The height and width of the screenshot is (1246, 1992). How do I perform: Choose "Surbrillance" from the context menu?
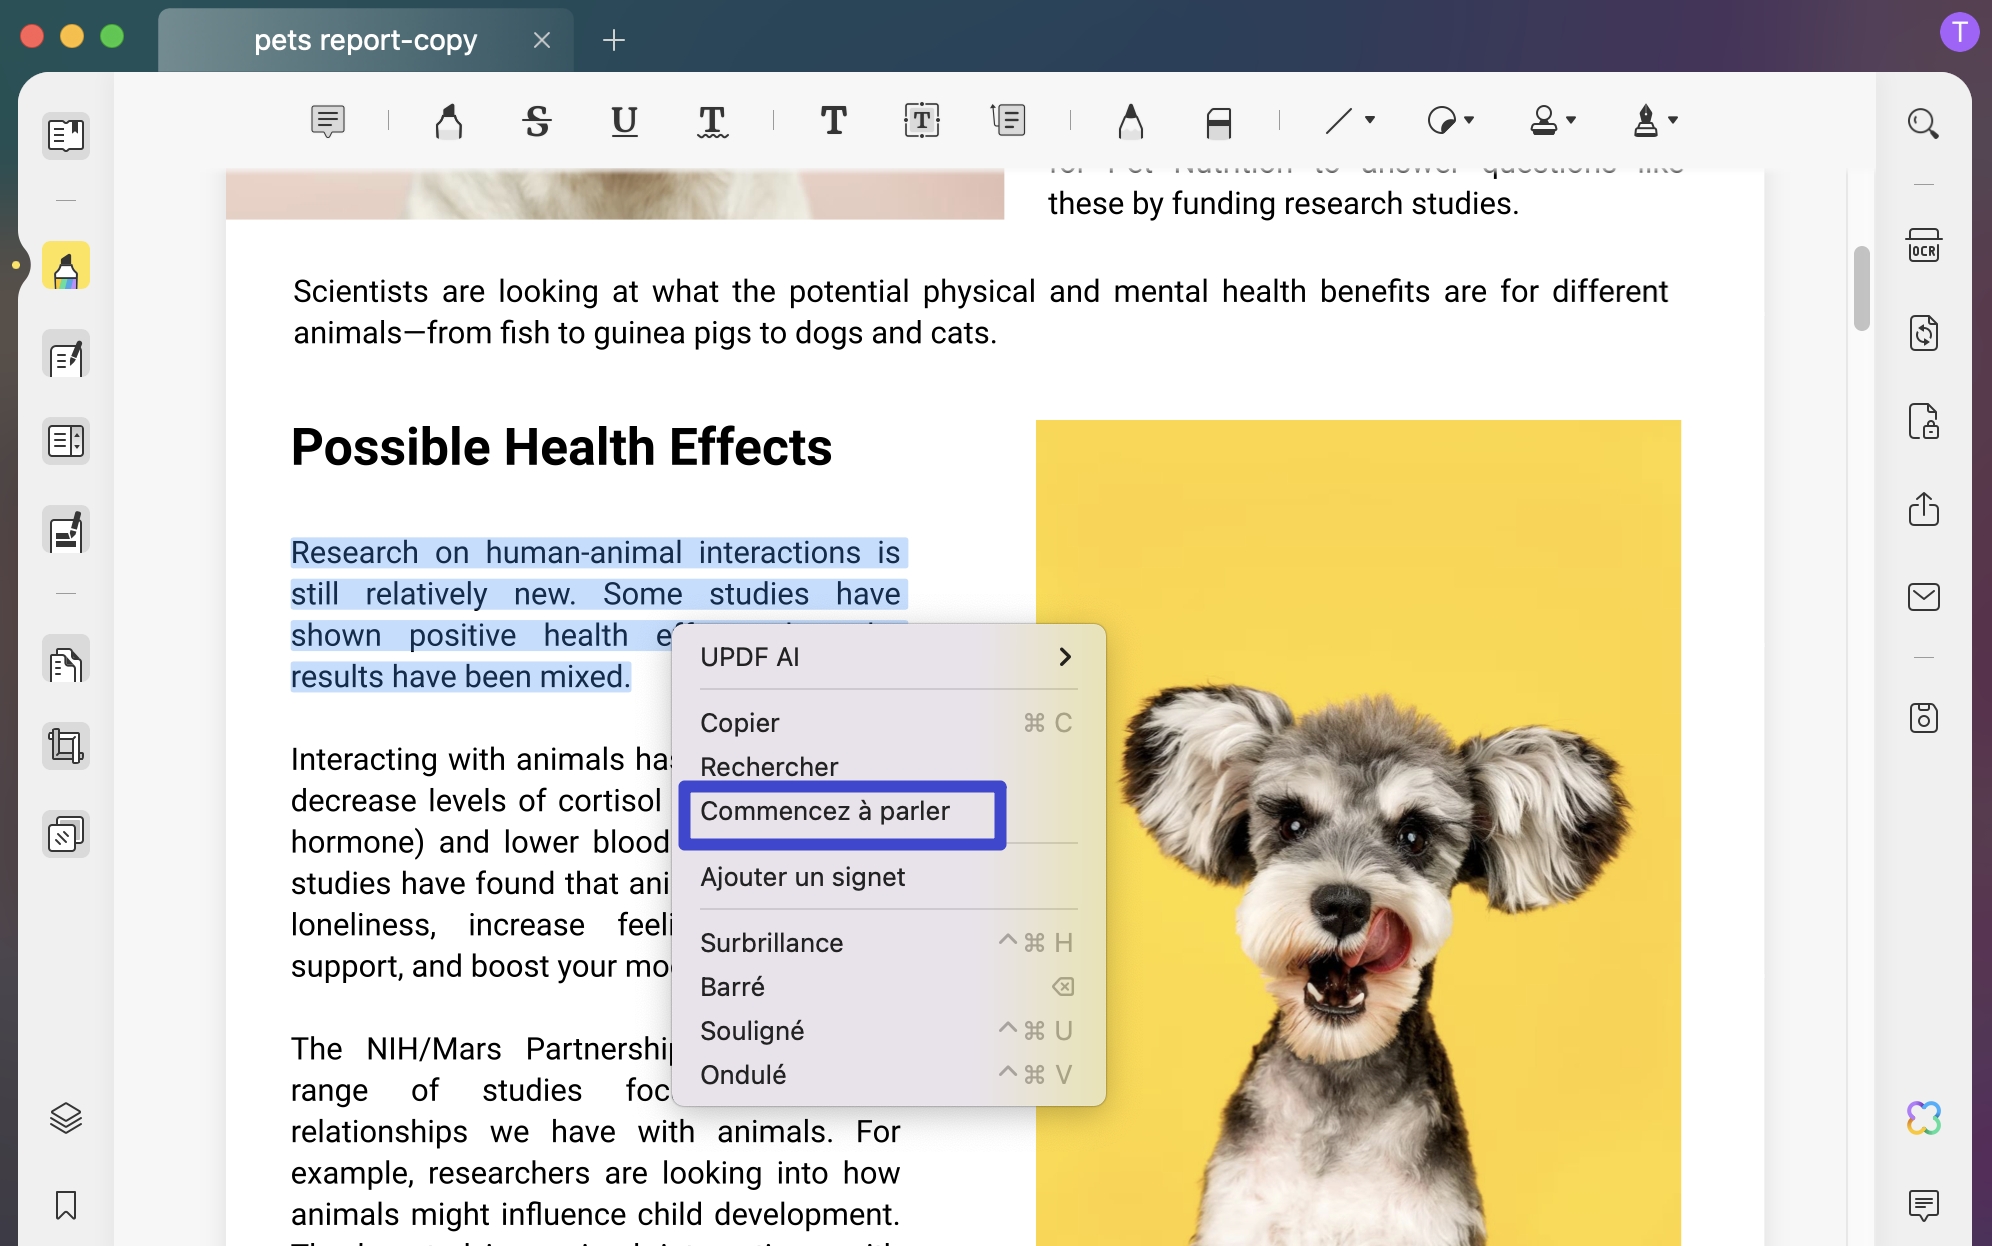(x=772, y=942)
